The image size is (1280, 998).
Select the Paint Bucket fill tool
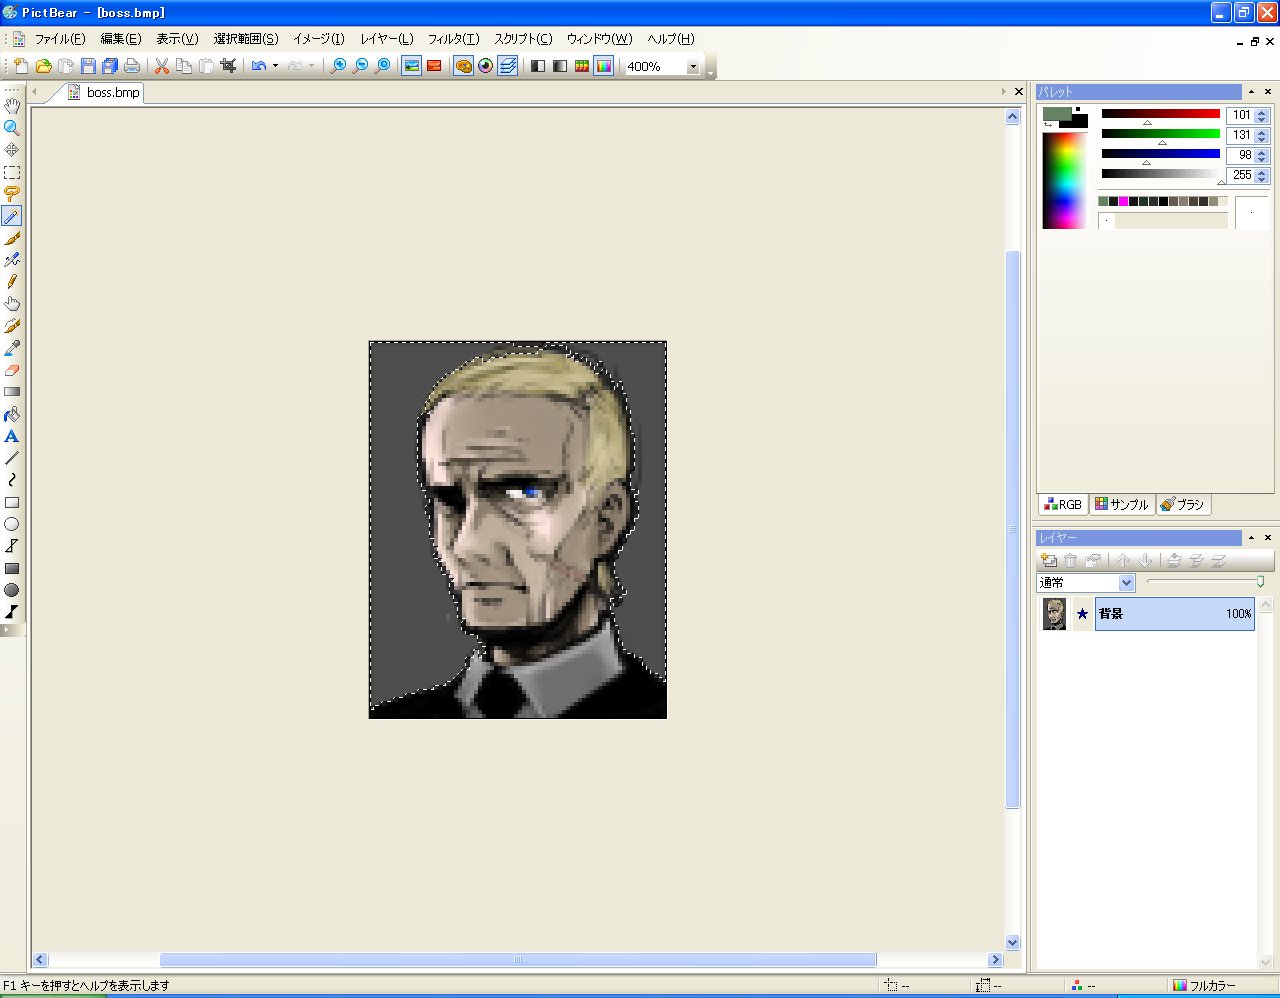[x=12, y=414]
